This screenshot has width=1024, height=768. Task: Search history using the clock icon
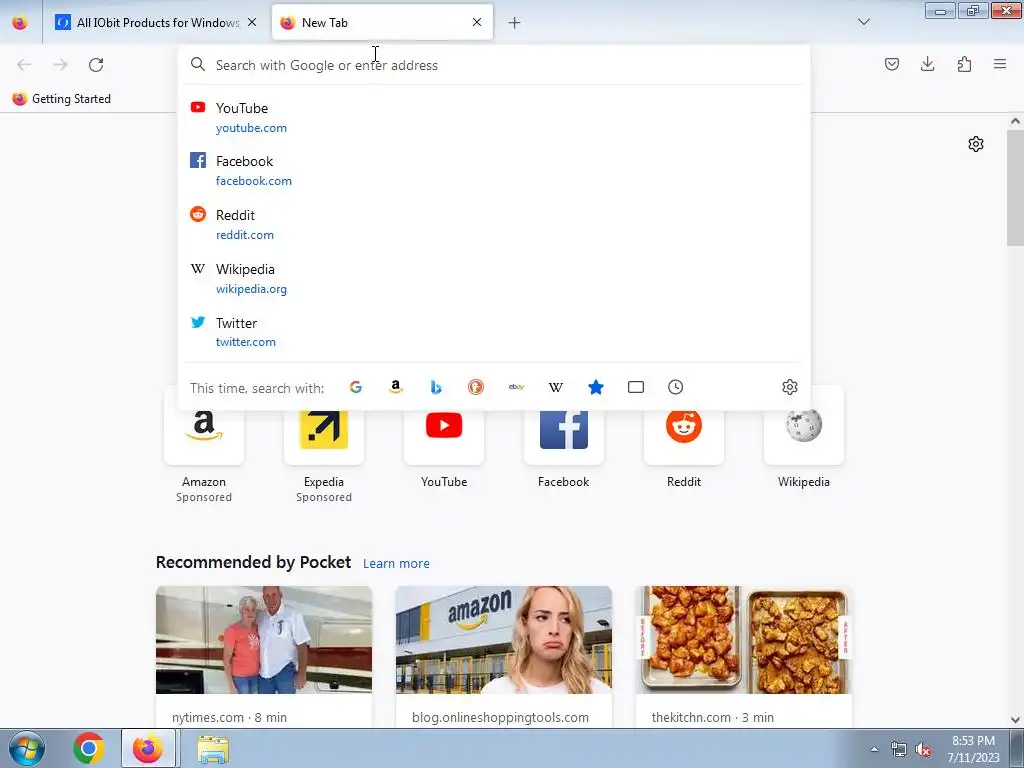pos(676,387)
